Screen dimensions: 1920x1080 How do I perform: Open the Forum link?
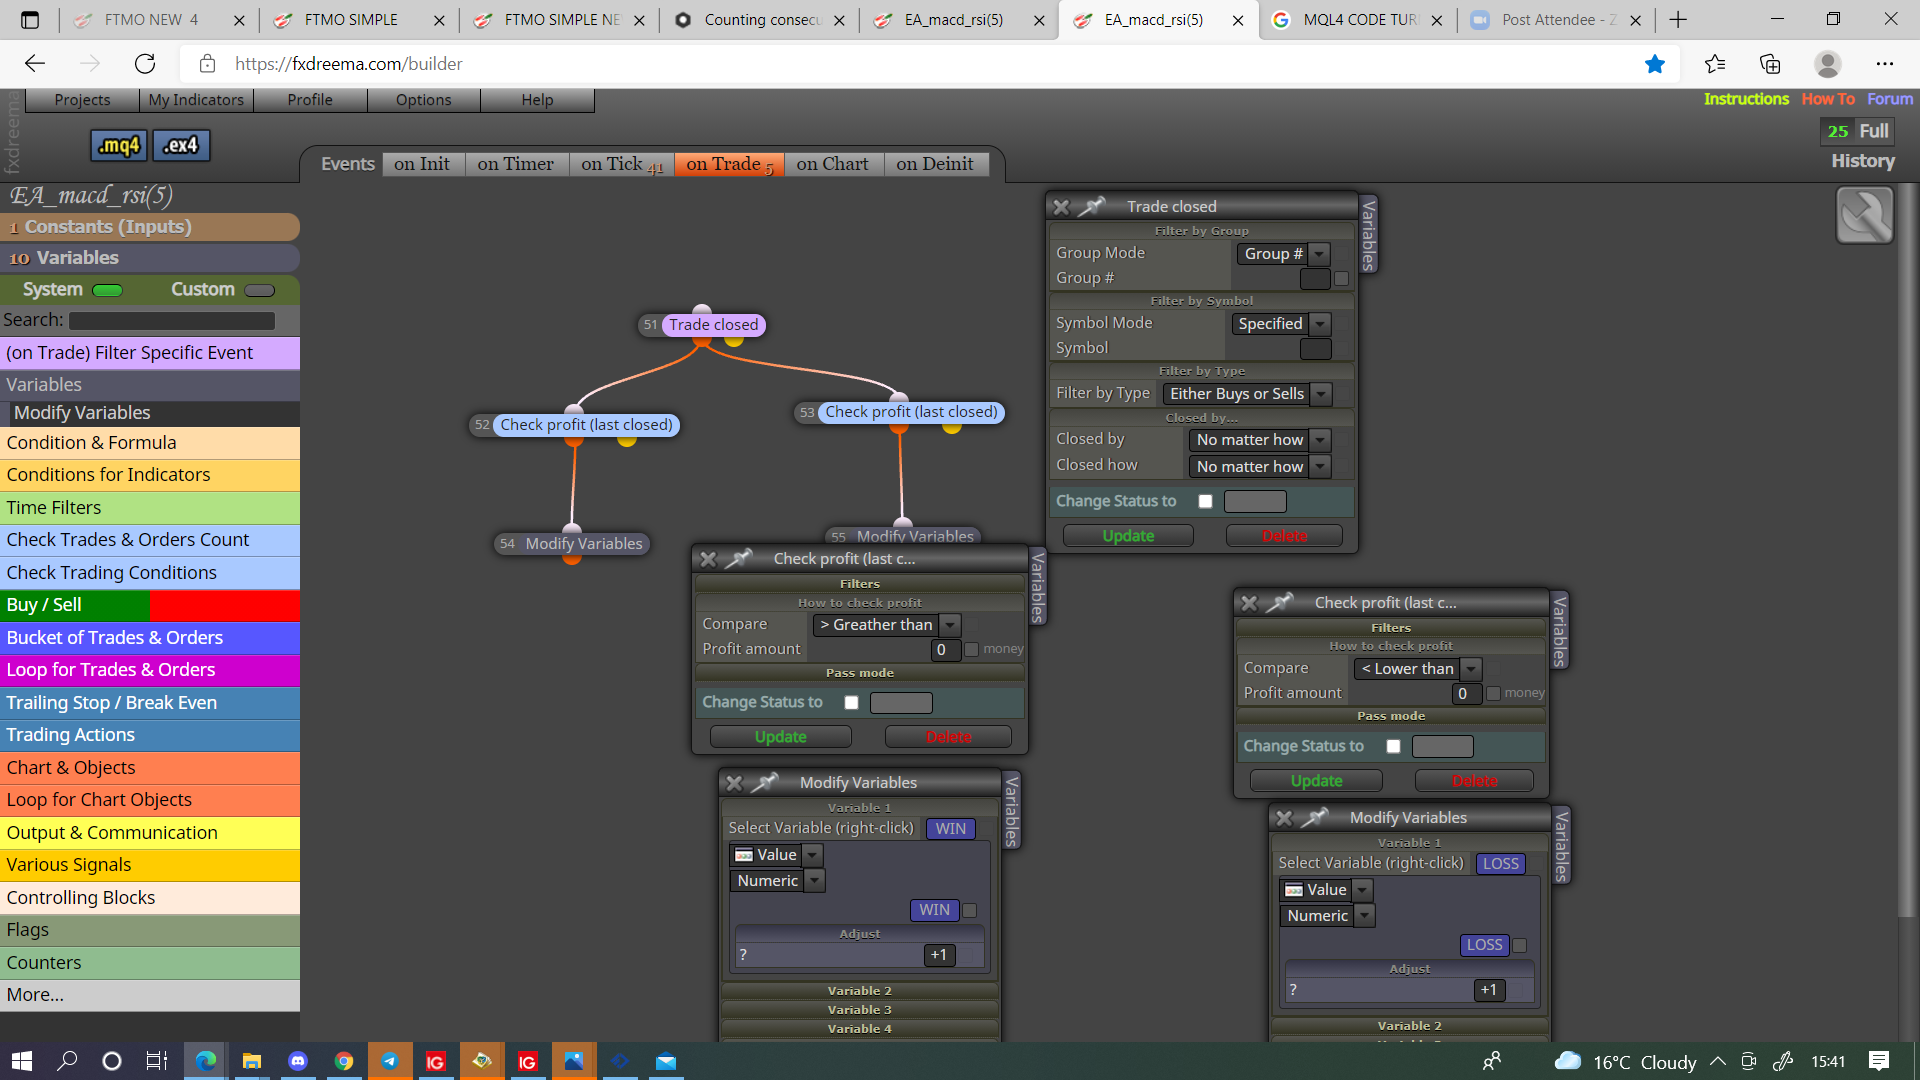pyautogui.click(x=1889, y=99)
